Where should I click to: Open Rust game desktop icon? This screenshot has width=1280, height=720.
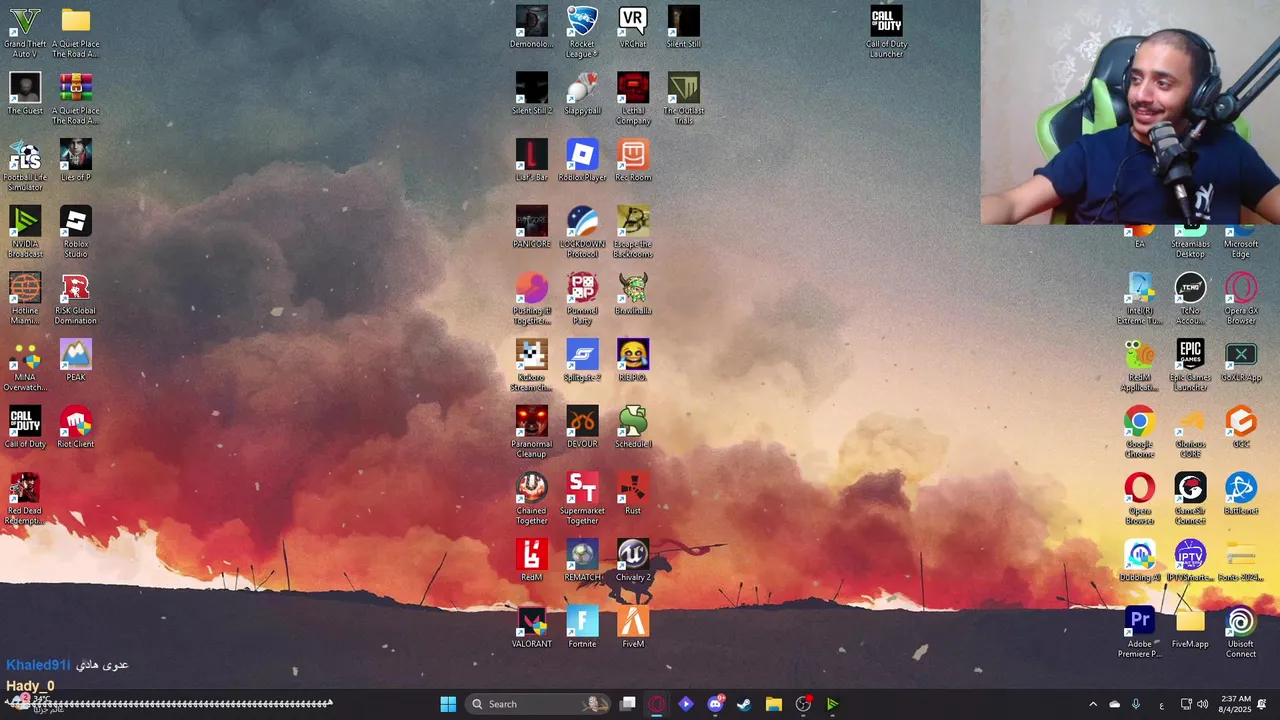click(633, 494)
